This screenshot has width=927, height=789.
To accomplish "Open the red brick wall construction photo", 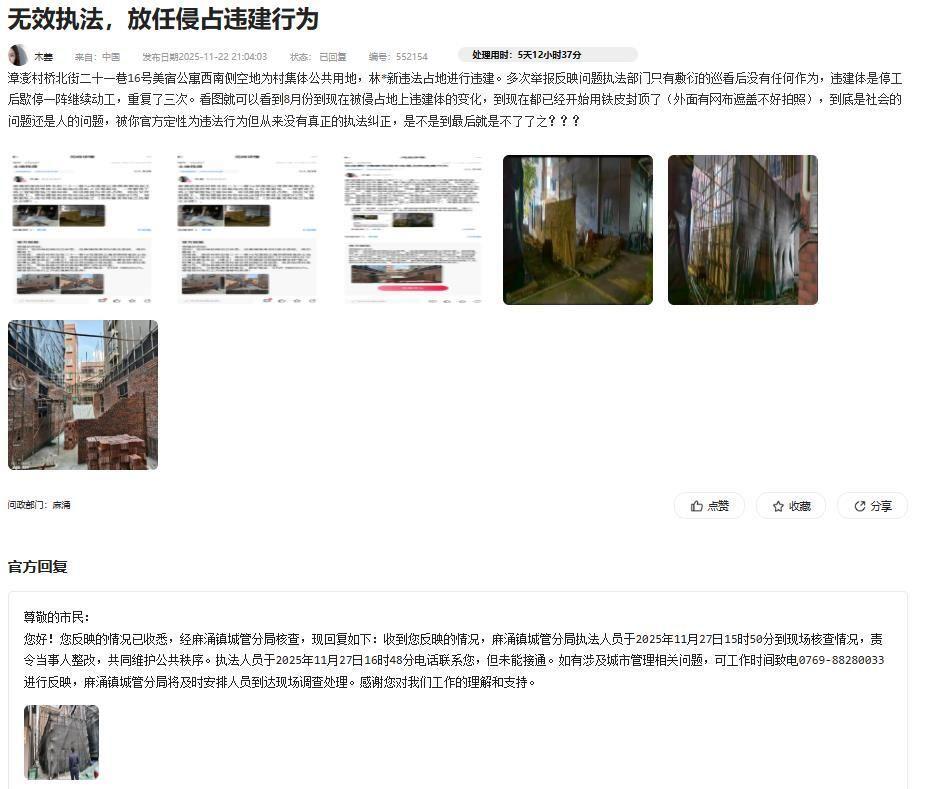I will [x=83, y=395].
